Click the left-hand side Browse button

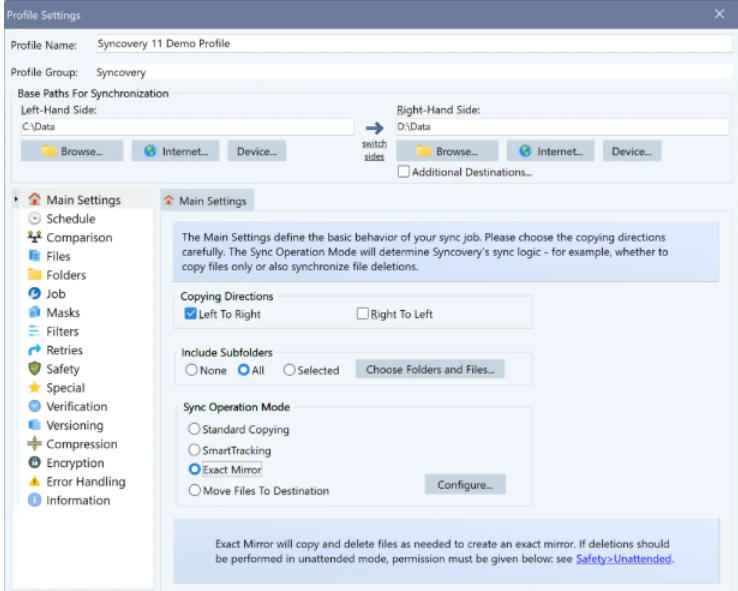tap(72, 151)
